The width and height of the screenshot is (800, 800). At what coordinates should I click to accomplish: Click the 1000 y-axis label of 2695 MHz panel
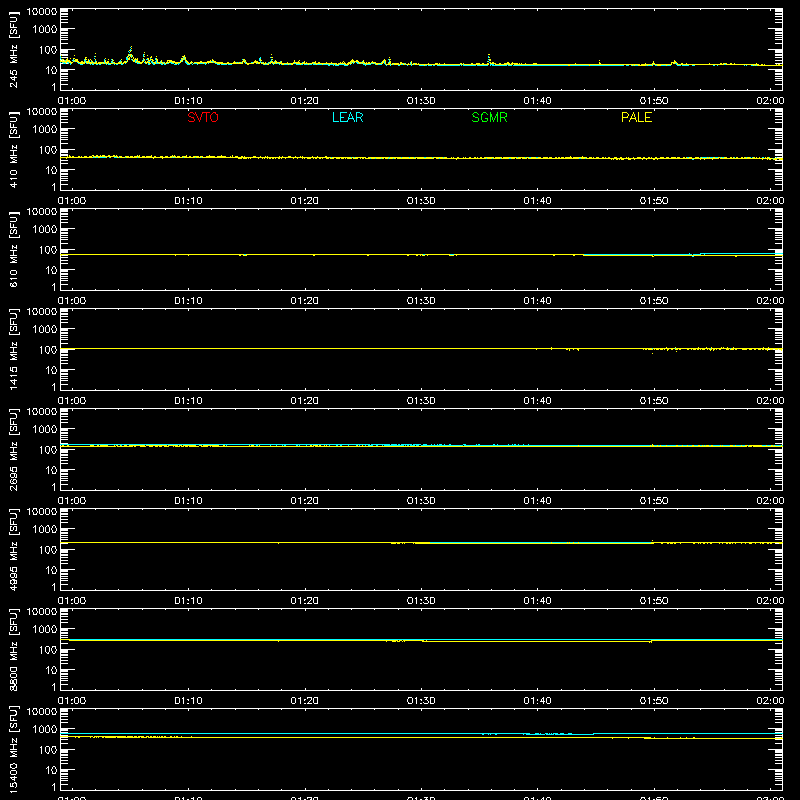click(45, 430)
